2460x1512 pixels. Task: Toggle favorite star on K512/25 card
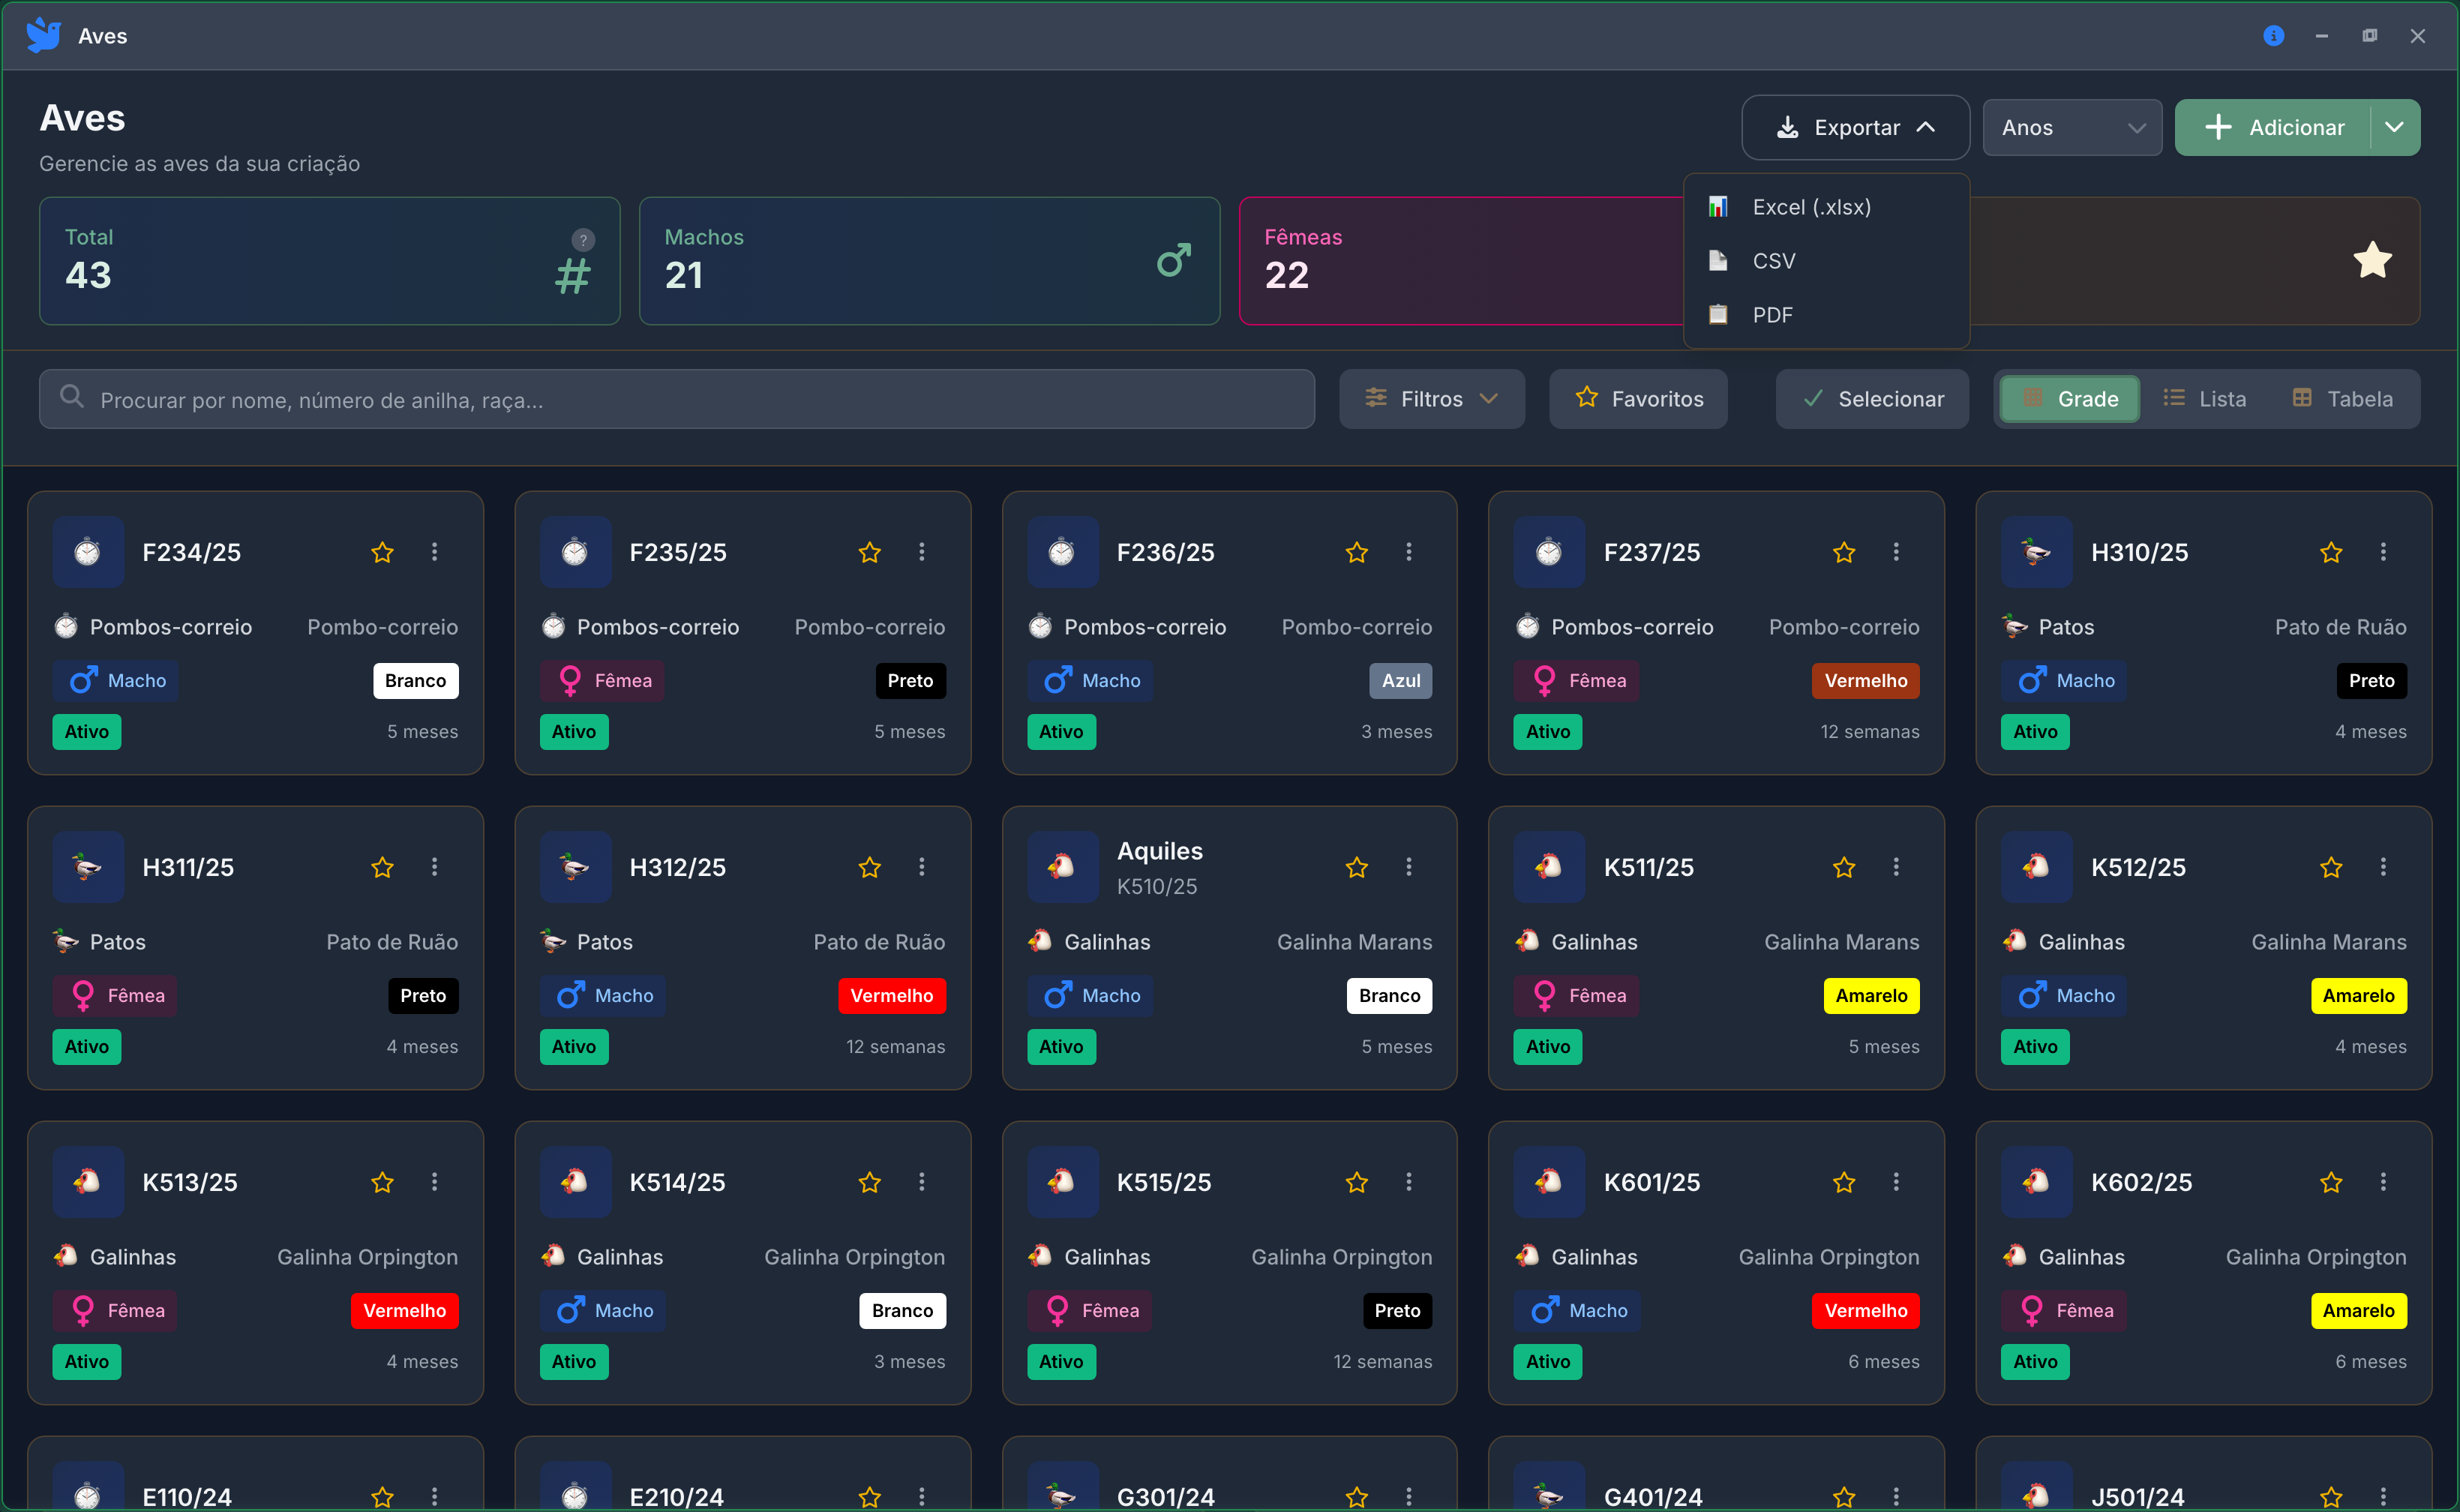click(2331, 867)
